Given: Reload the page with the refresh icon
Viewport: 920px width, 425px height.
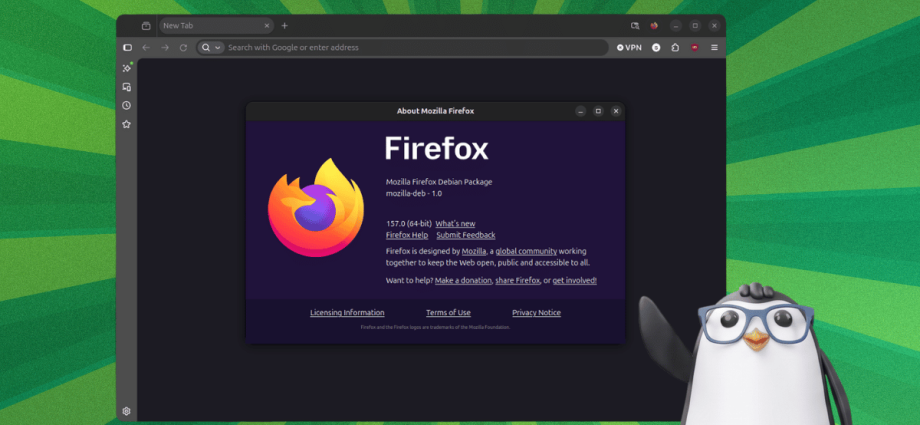Looking at the screenshot, I should tap(183, 48).
